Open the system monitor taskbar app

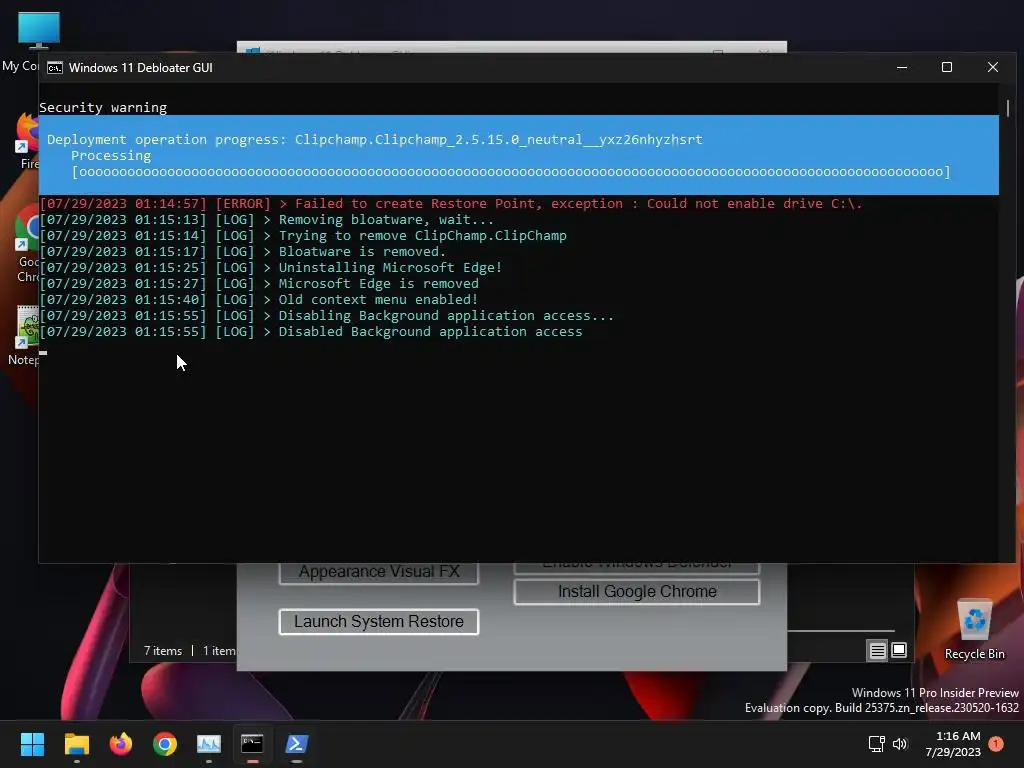(209, 744)
